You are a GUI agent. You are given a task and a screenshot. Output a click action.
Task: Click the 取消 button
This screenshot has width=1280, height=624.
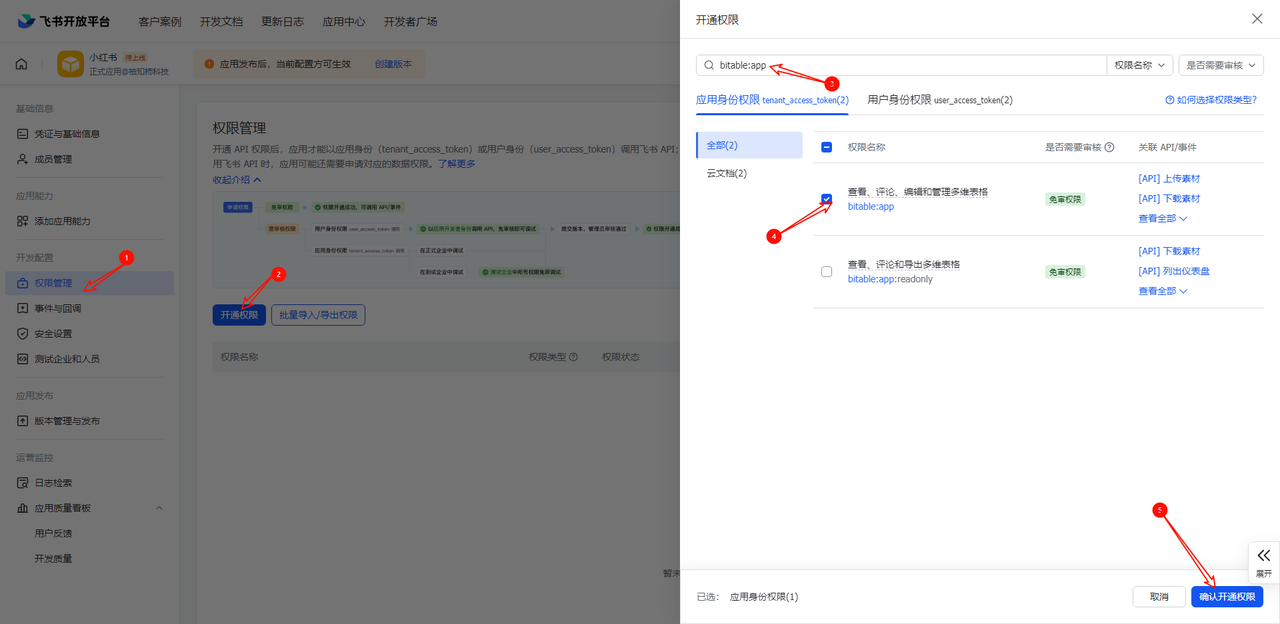[x=1159, y=596]
